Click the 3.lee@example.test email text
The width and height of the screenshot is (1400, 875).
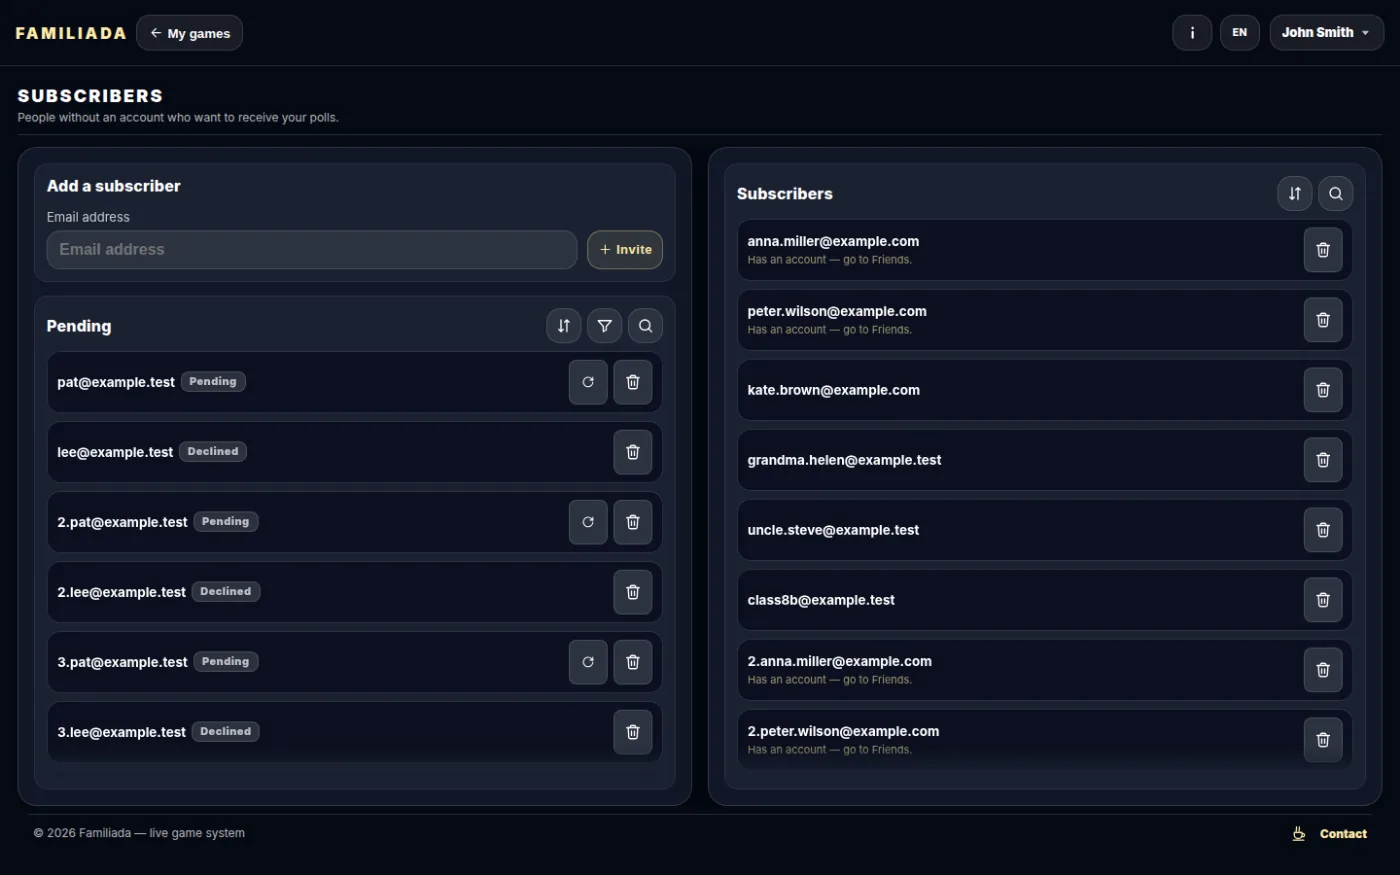pos(121,732)
